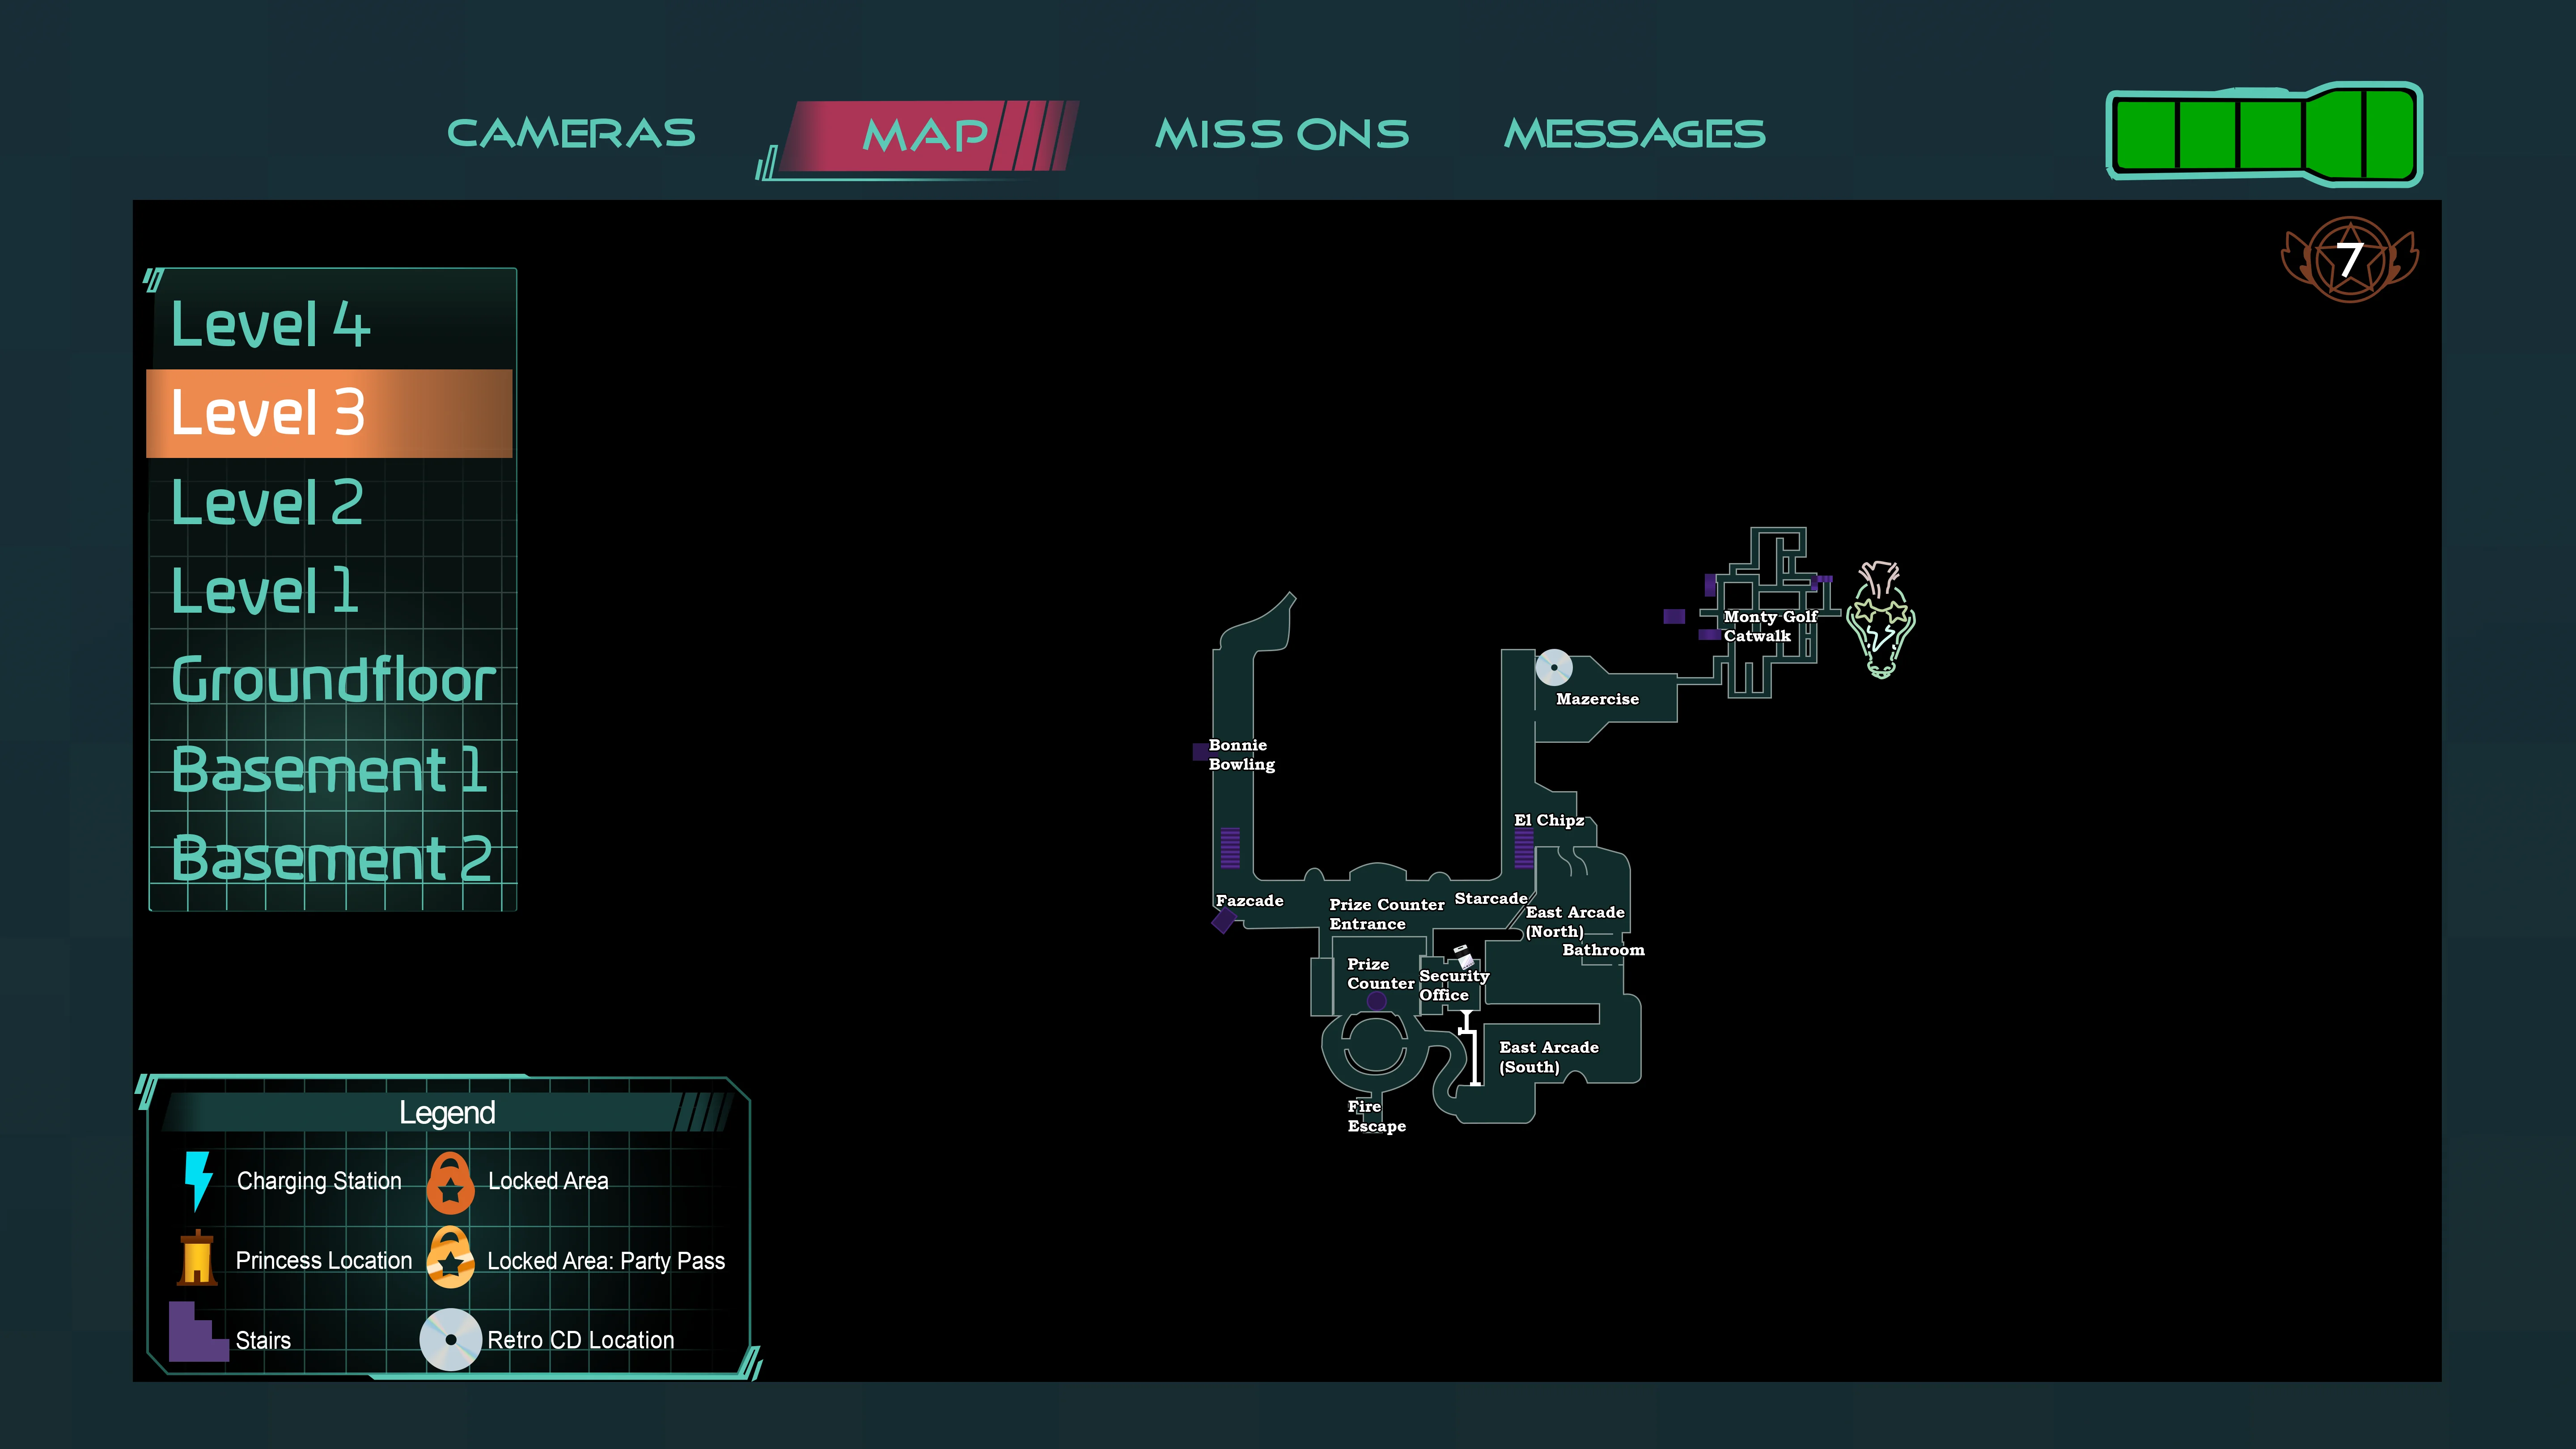Switch the map to Level 1
Image resolution: width=2576 pixels, height=1449 pixels.
coord(330,591)
